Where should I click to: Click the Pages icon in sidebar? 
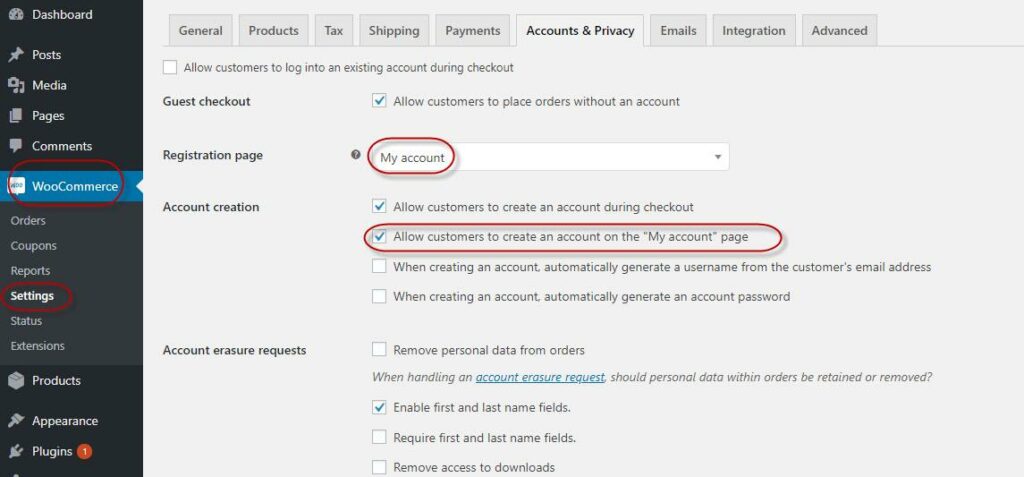tap(16, 116)
